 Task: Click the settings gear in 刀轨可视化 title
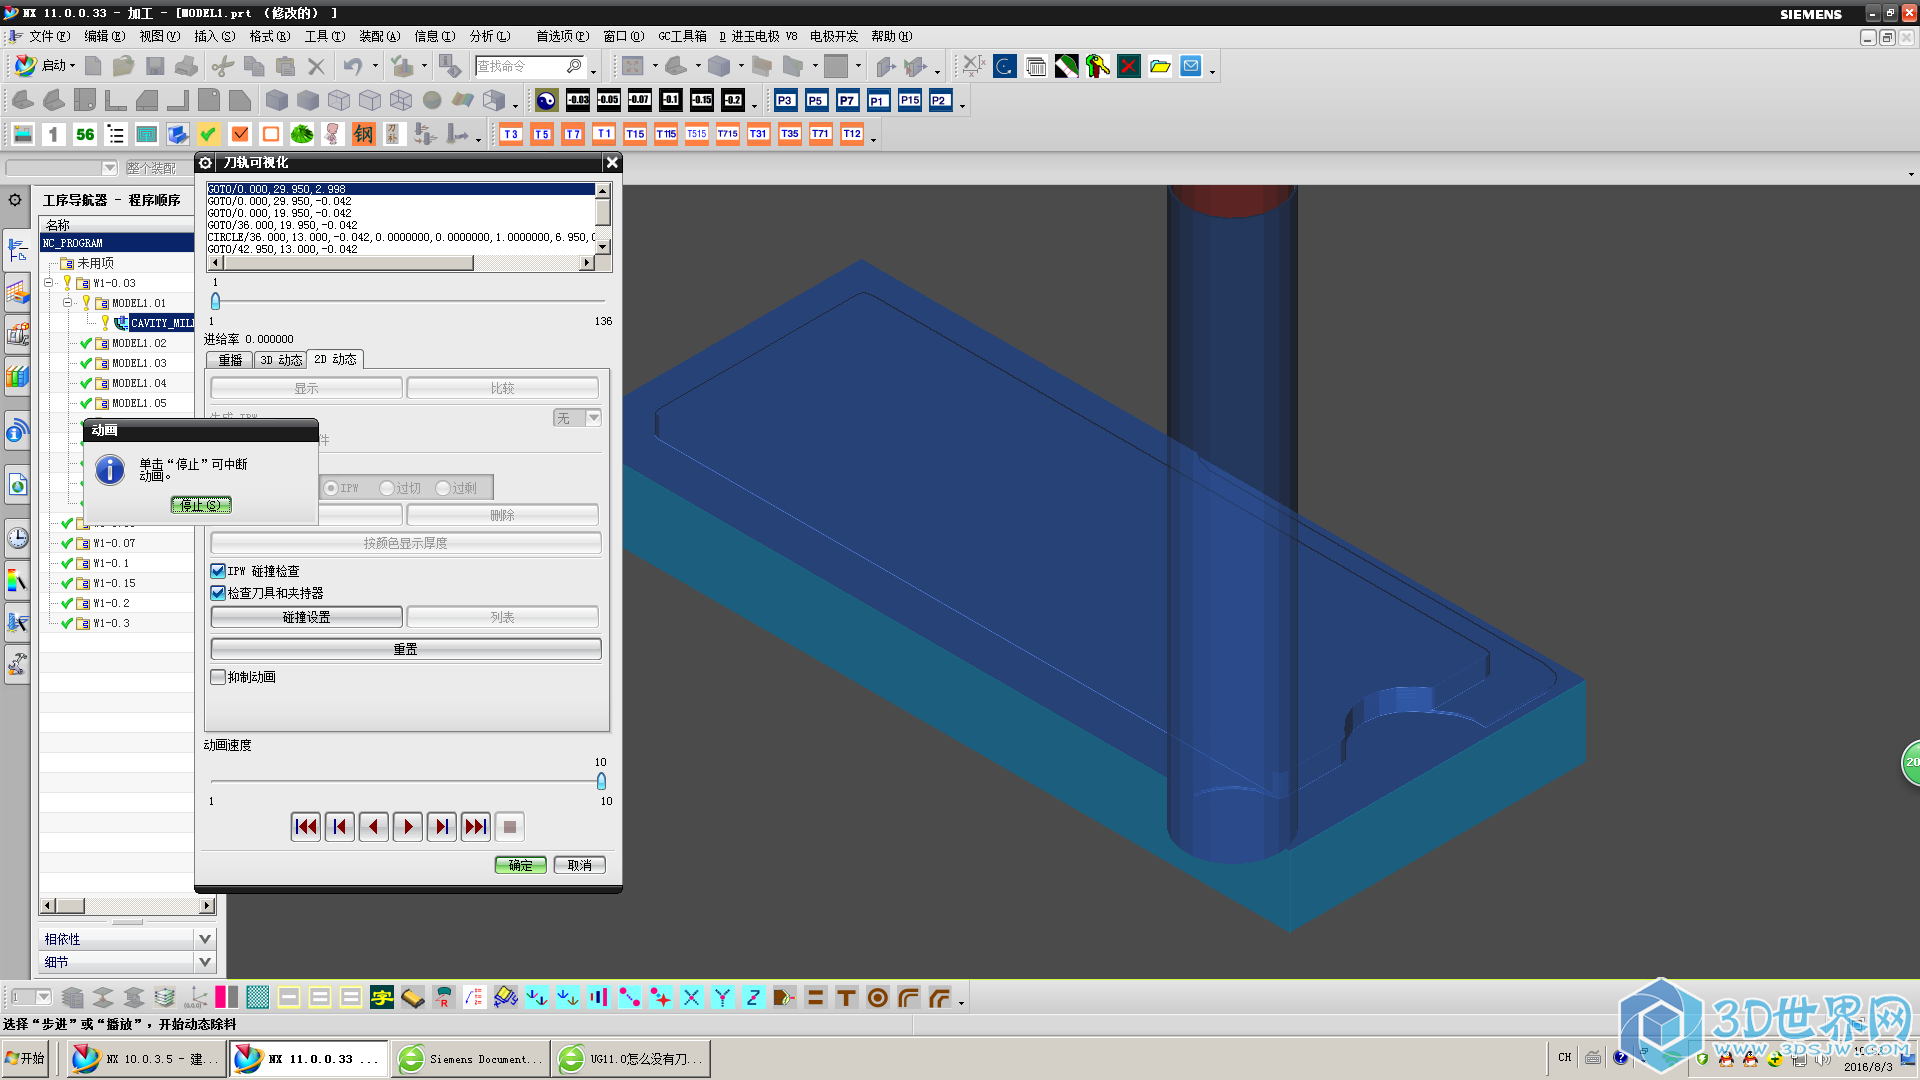click(x=205, y=163)
